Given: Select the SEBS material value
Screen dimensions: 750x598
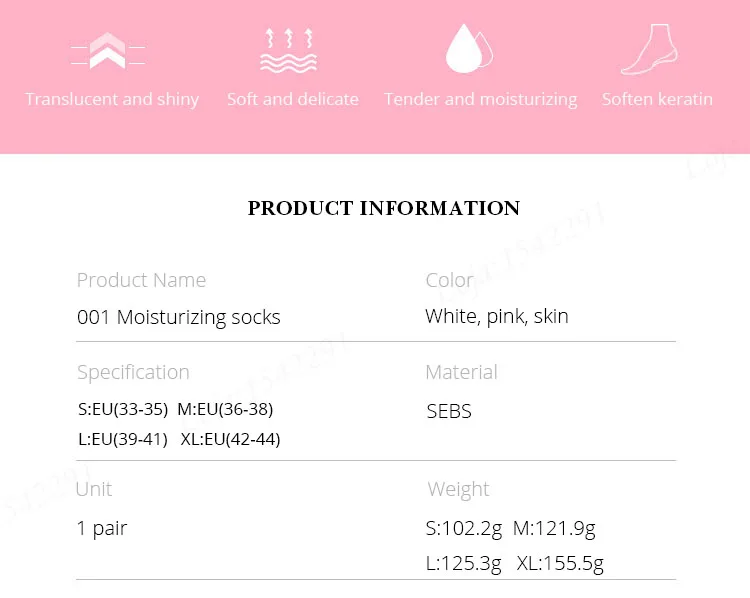Looking at the screenshot, I should coord(449,411).
